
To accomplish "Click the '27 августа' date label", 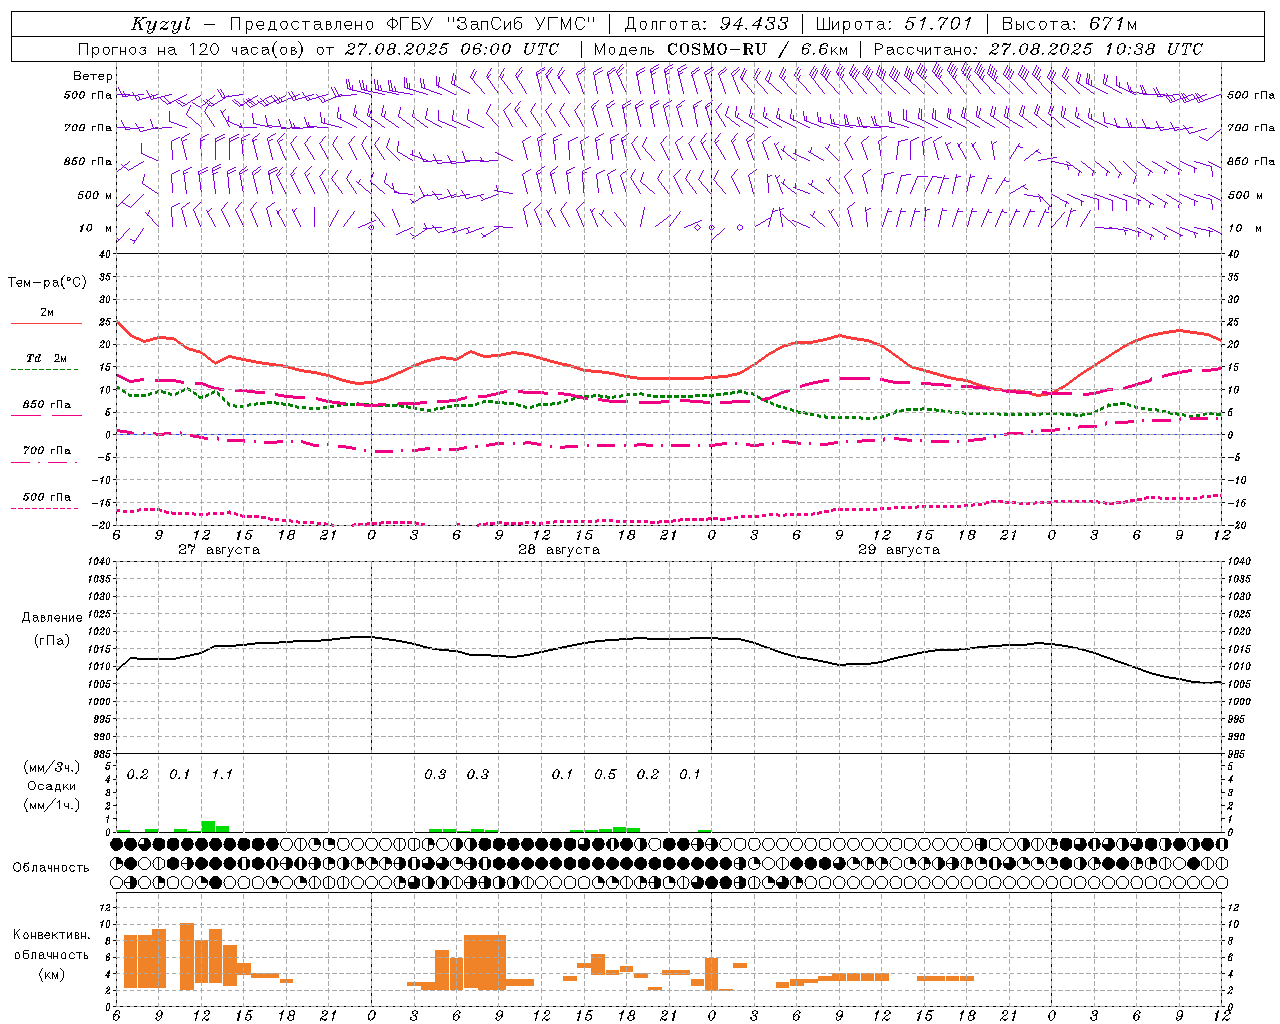I will [219, 550].
